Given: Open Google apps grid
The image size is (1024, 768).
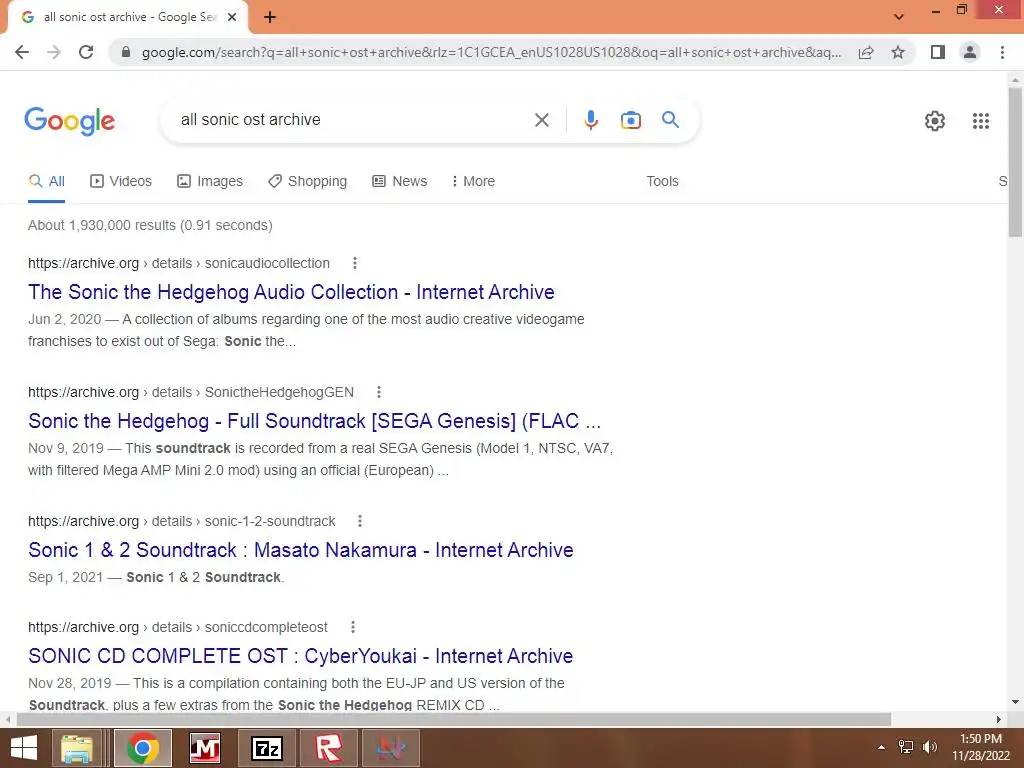Looking at the screenshot, I should (980, 121).
